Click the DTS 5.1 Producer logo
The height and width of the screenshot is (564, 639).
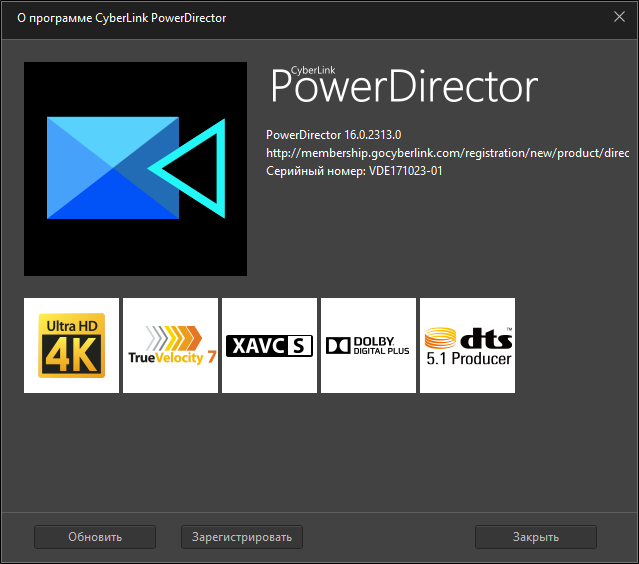click(x=467, y=346)
